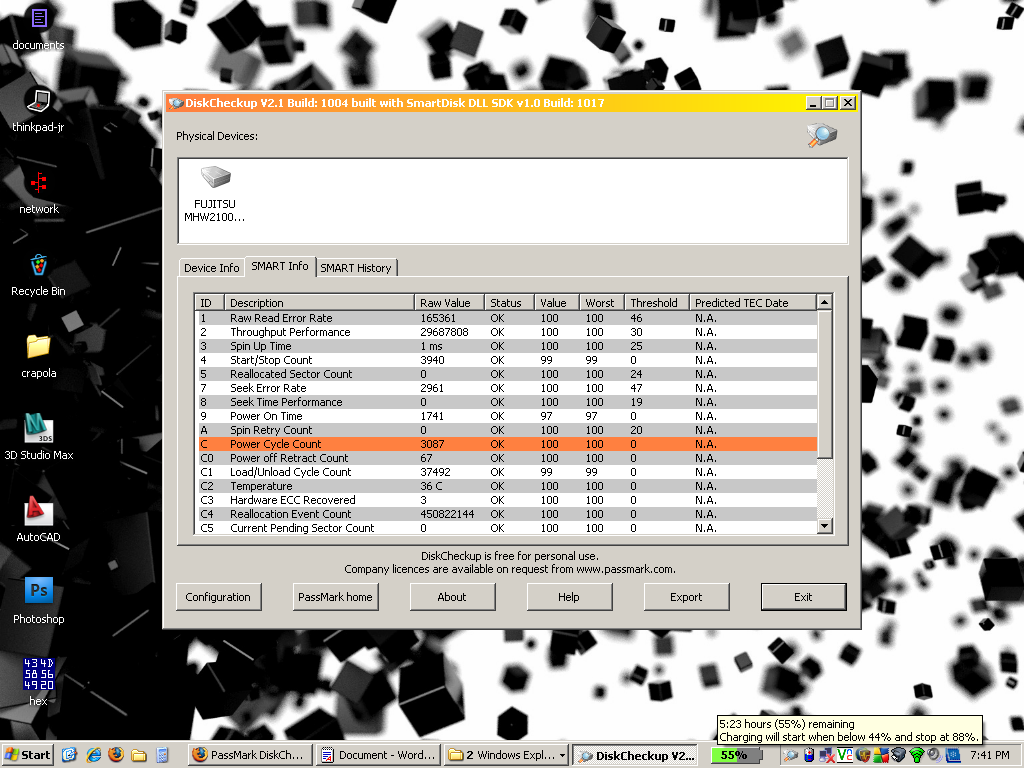1024x768 pixels.
Task: Select the Power On Time row
Action: (x=507, y=416)
